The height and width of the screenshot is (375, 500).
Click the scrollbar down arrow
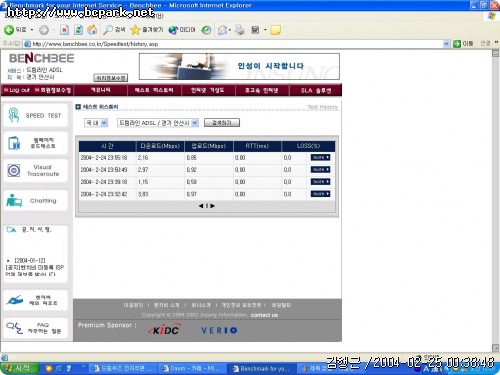pyautogui.click(x=496, y=348)
